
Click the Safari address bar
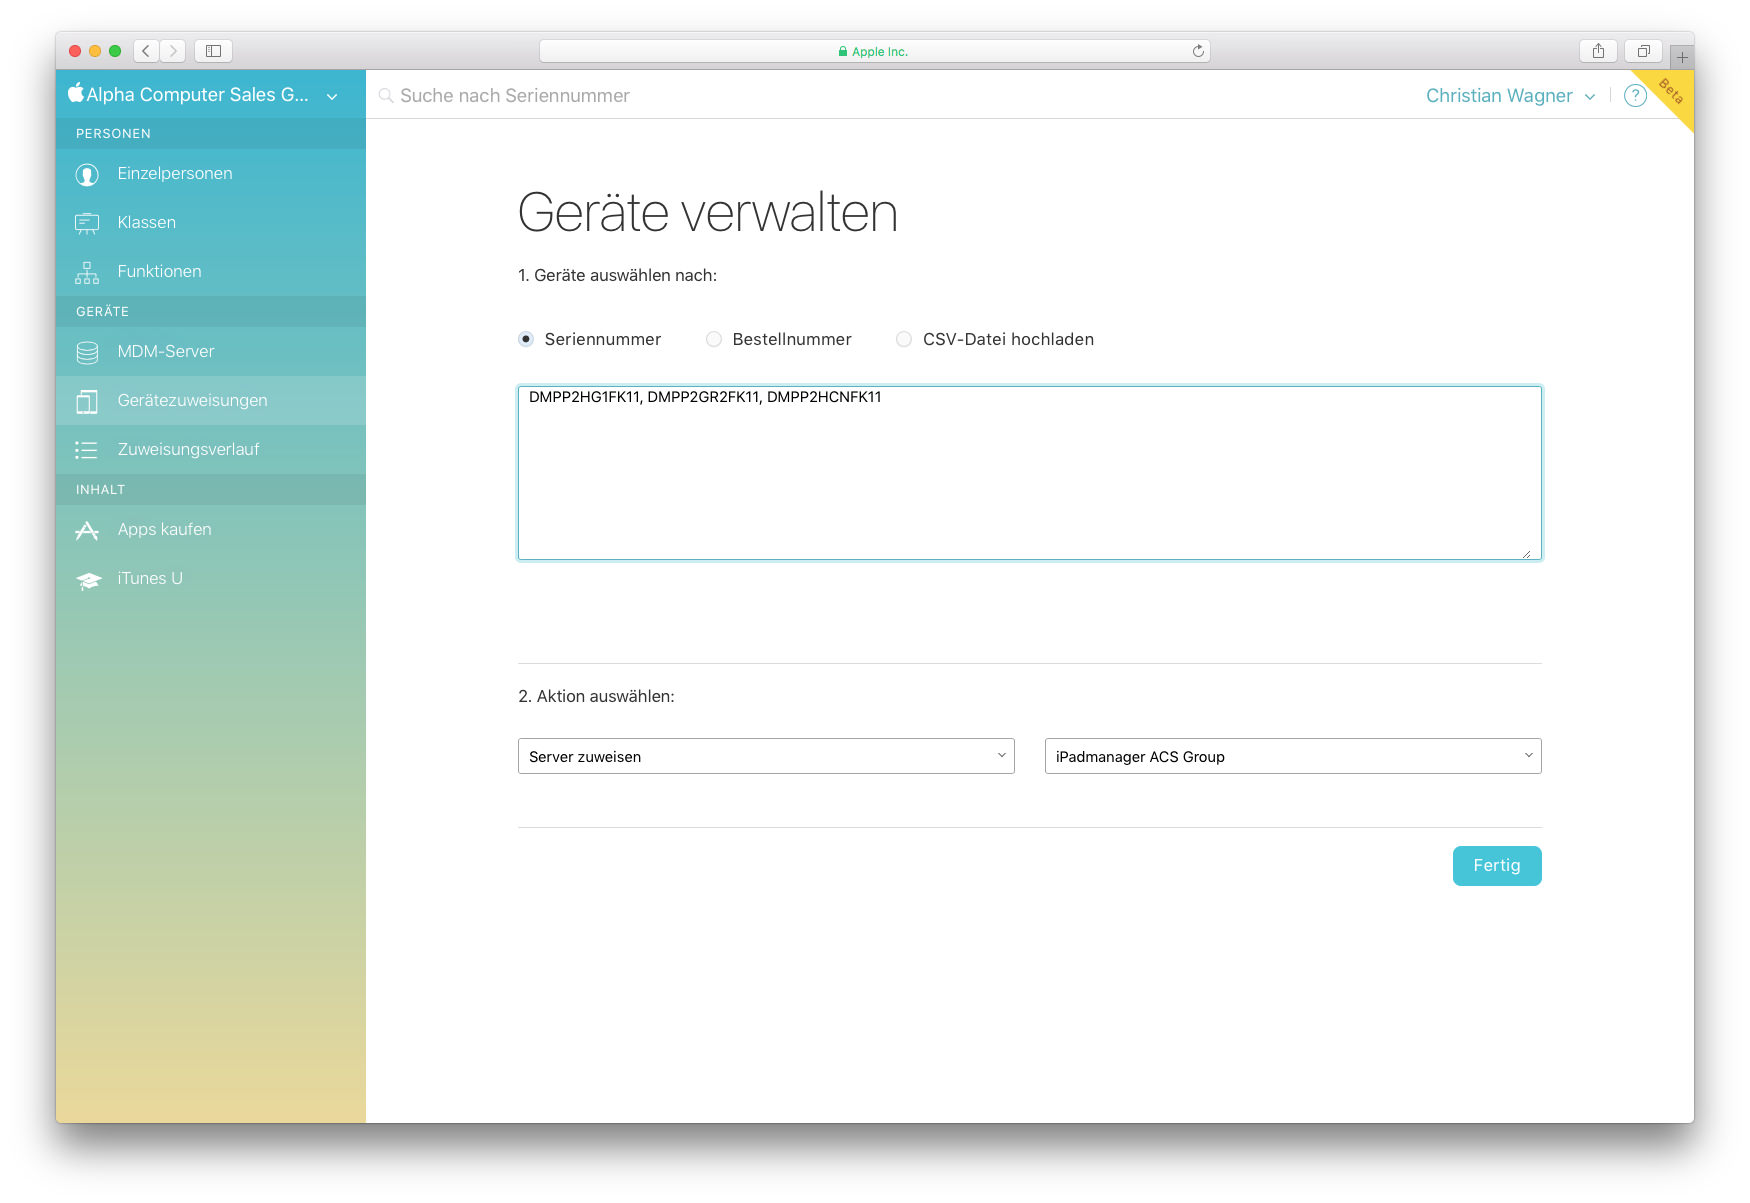pos(875,51)
